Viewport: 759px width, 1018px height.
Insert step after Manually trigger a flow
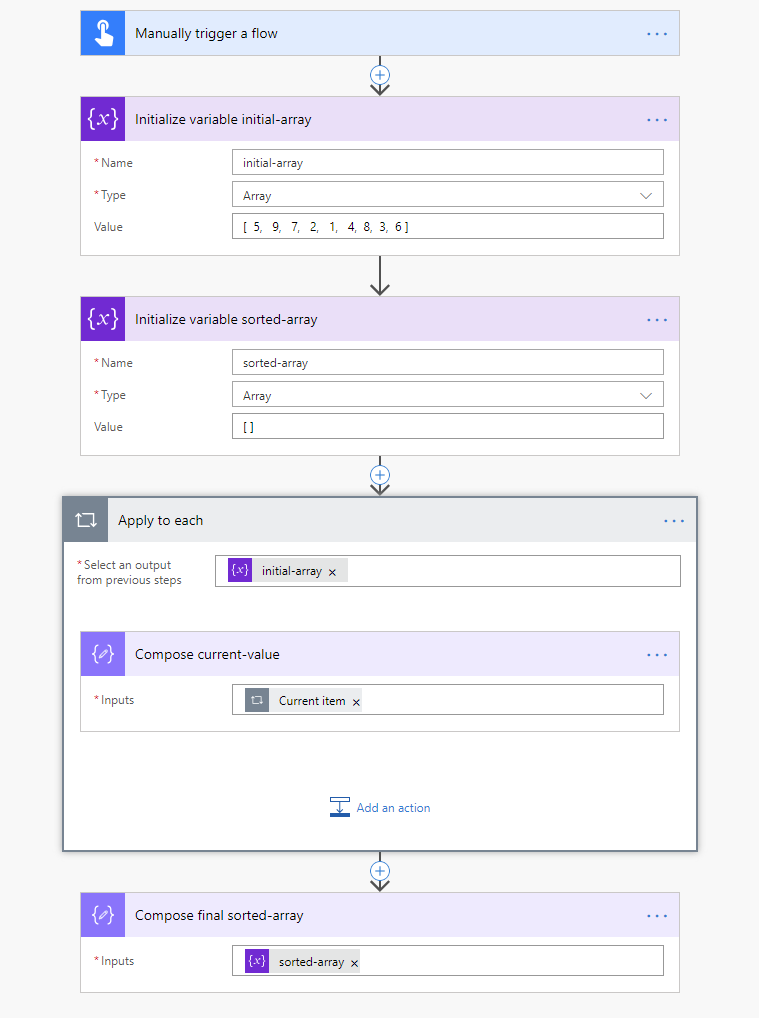[x=379, y=75]
